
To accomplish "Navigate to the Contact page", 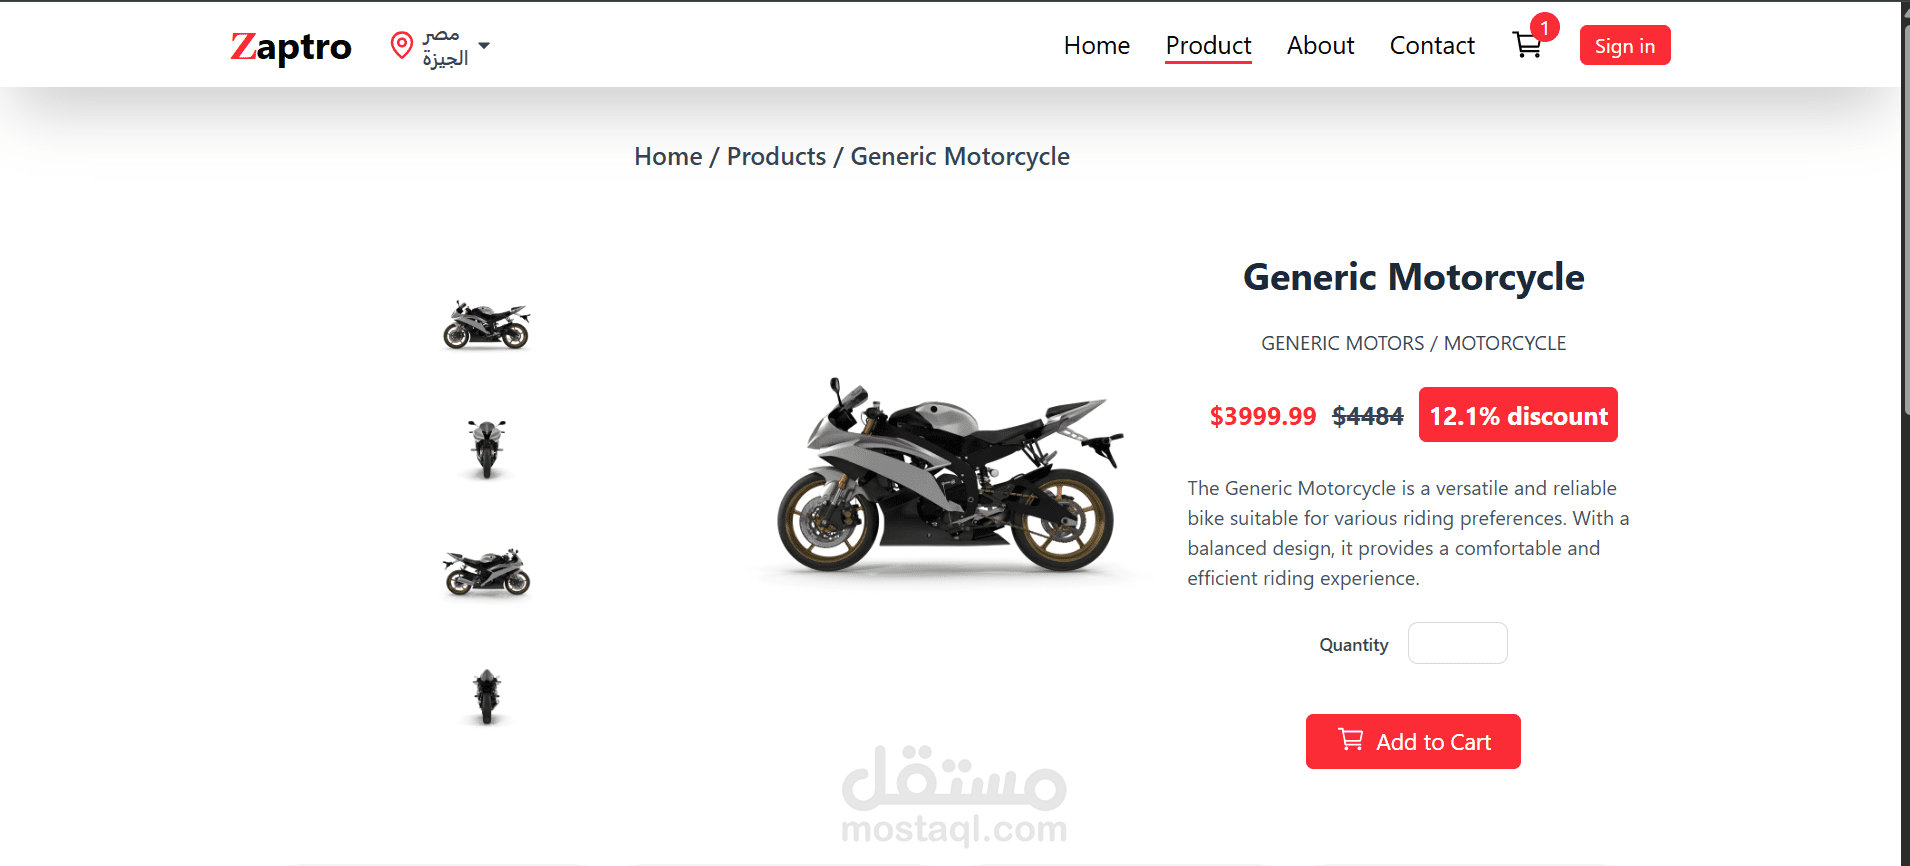I will (1432, 45).
